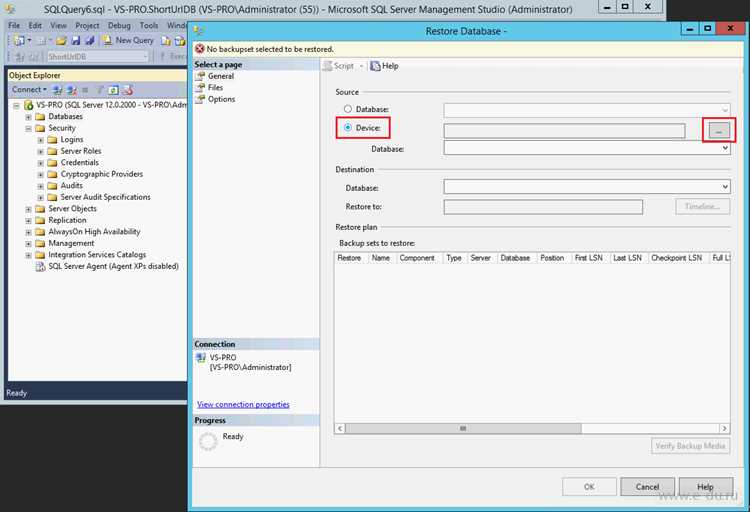Click the Timeline button
This screenshot has height=512, width=750.
(x=703, y=206)
